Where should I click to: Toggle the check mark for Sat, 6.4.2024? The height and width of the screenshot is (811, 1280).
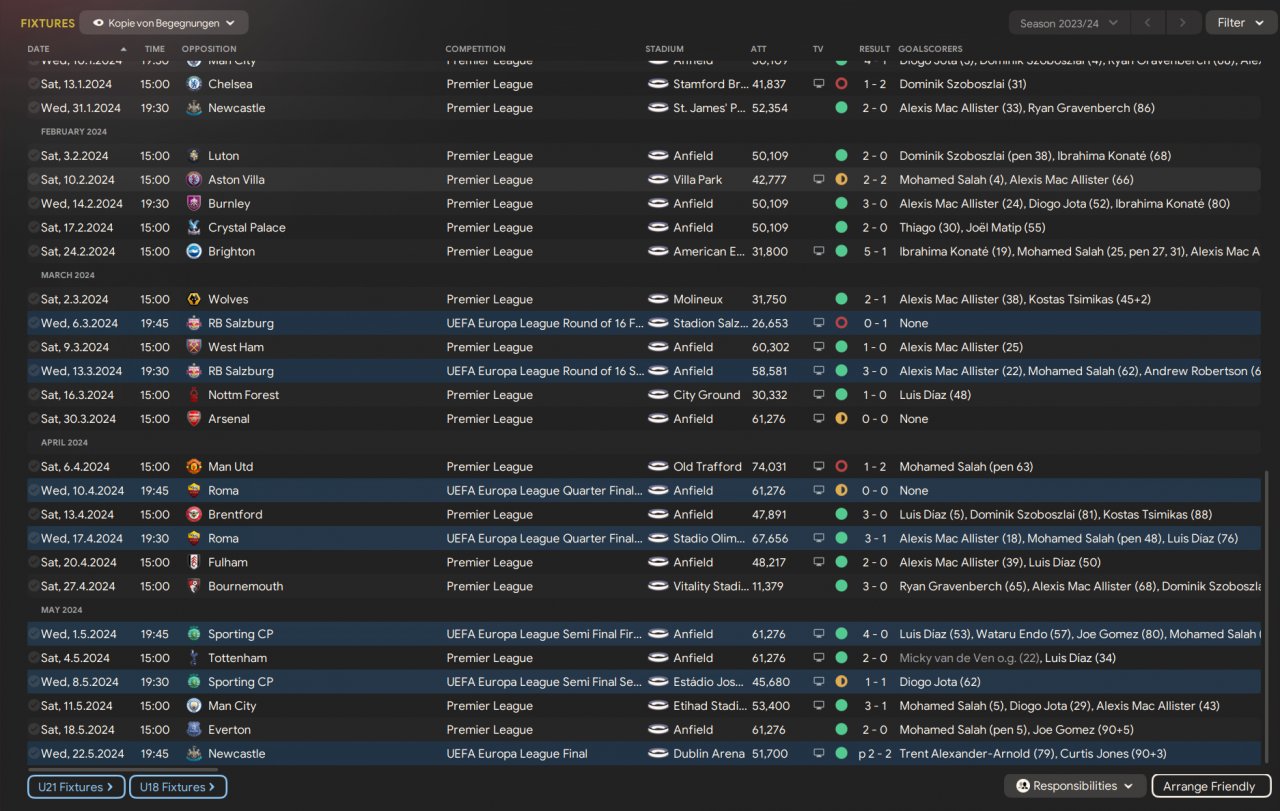tap(34, 467)
